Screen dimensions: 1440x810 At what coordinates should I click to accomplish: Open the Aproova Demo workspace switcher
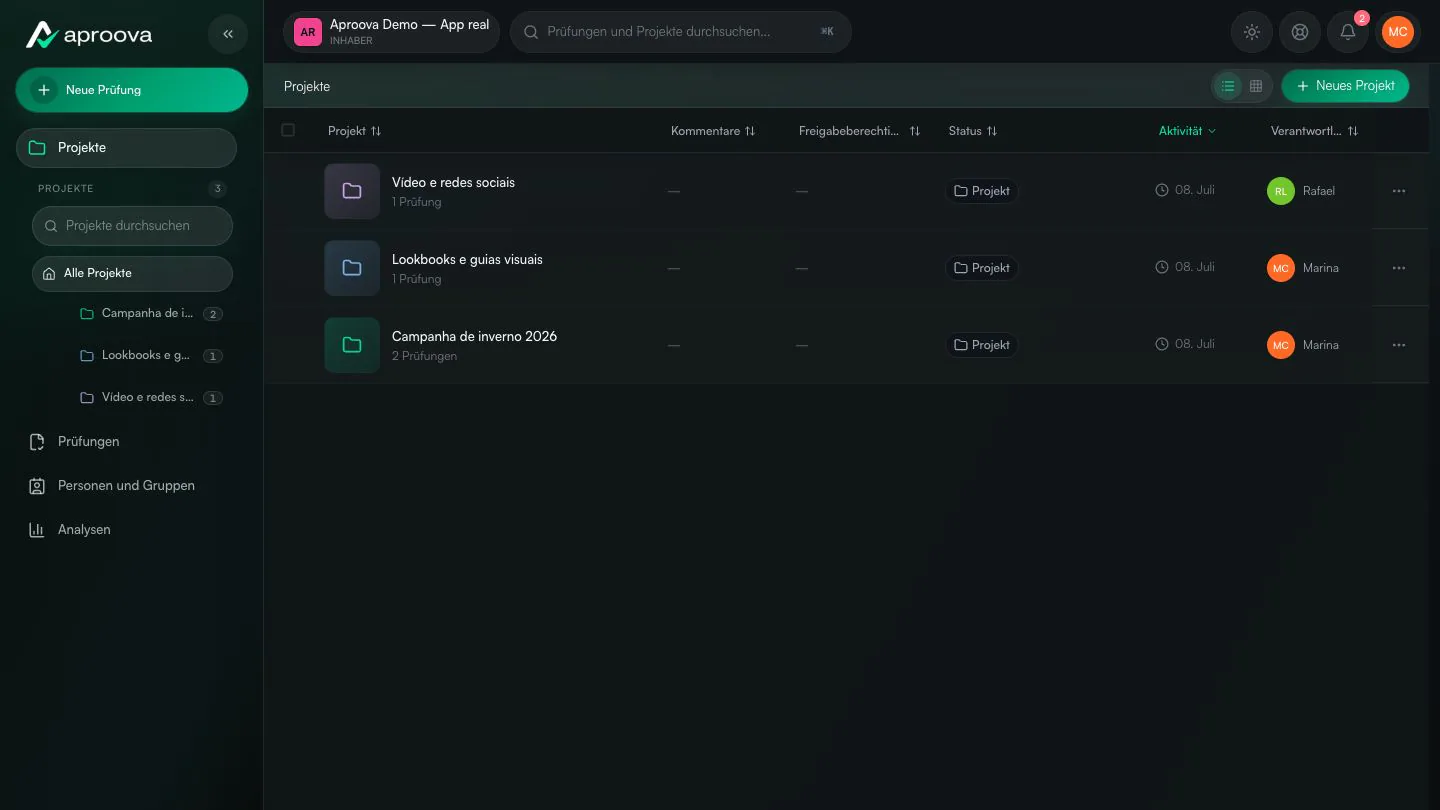pyautogui.click(x=391, y=32)
